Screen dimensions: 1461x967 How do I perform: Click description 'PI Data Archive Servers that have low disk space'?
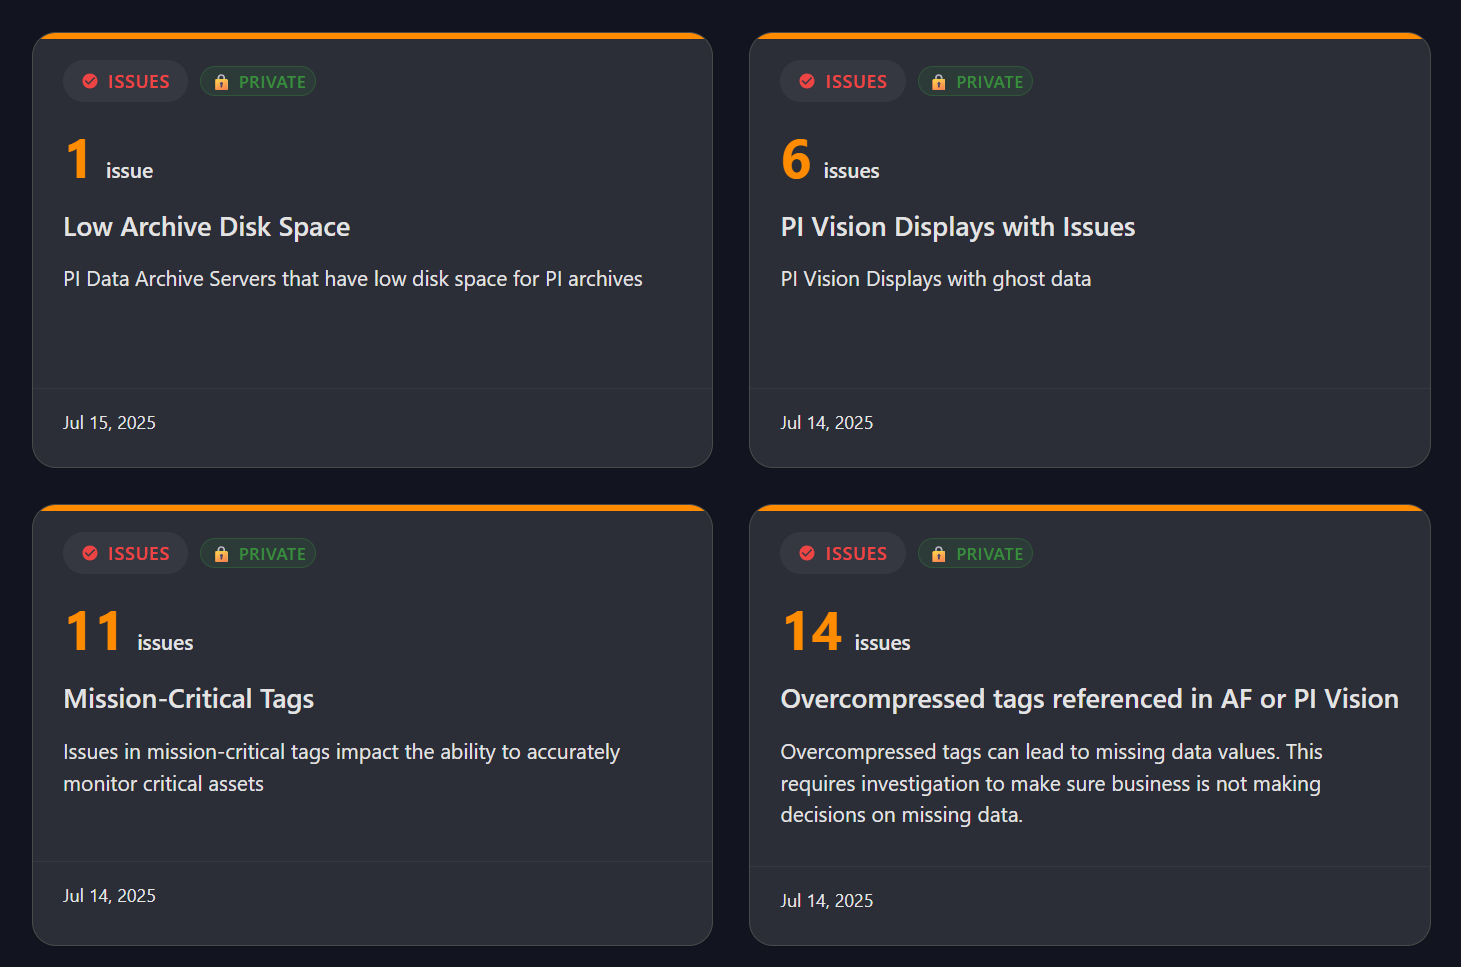(353, 279)
